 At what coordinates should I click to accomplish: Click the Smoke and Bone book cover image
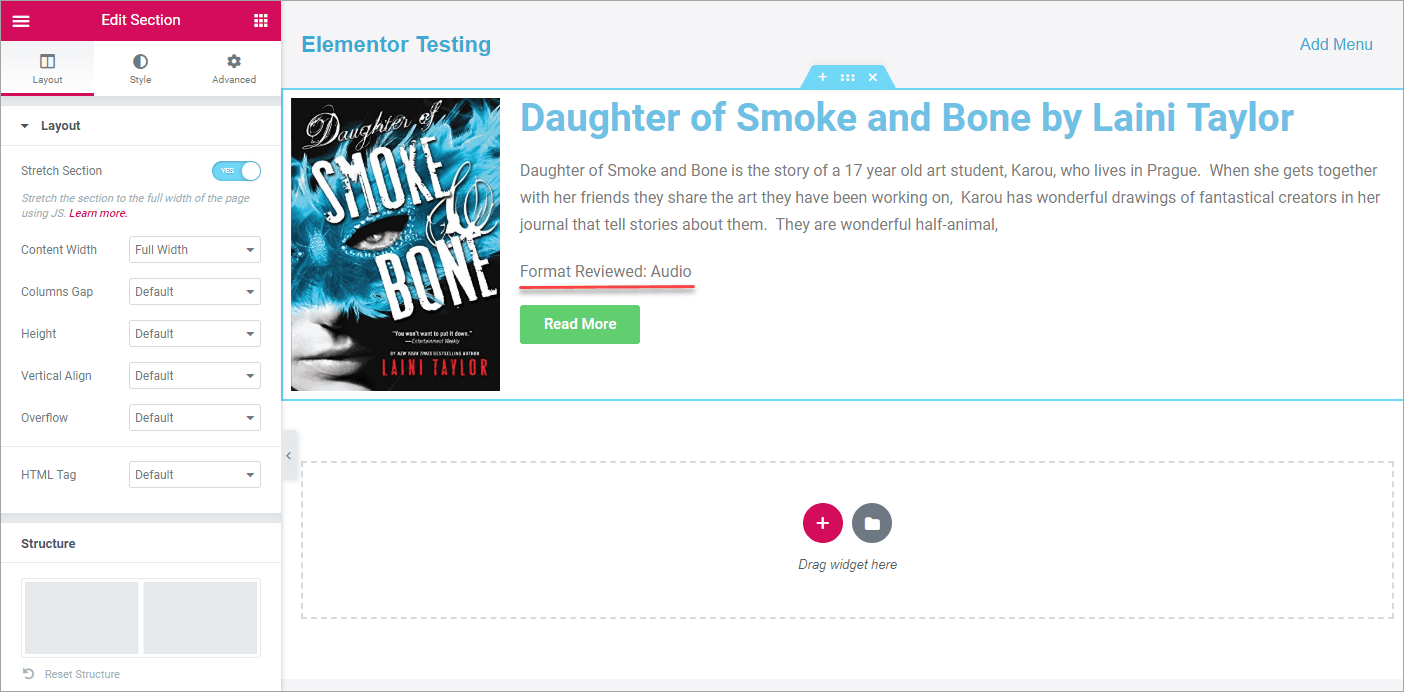[395, 244]
